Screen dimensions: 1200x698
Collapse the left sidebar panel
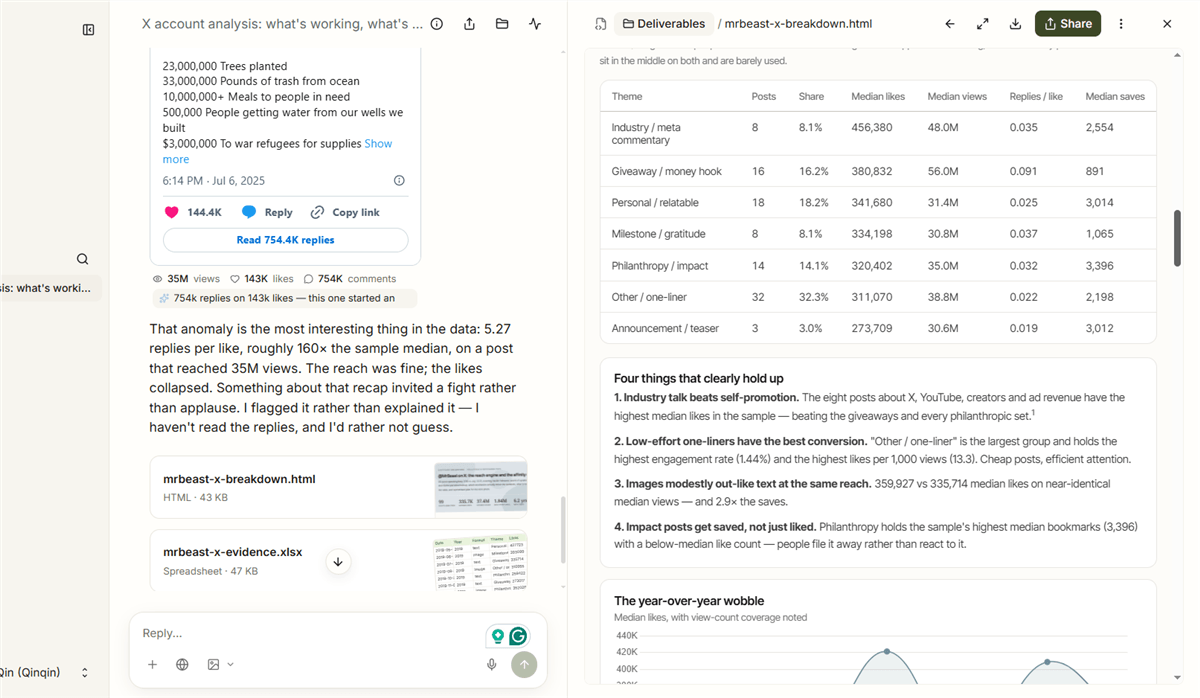tap(88, 30)
